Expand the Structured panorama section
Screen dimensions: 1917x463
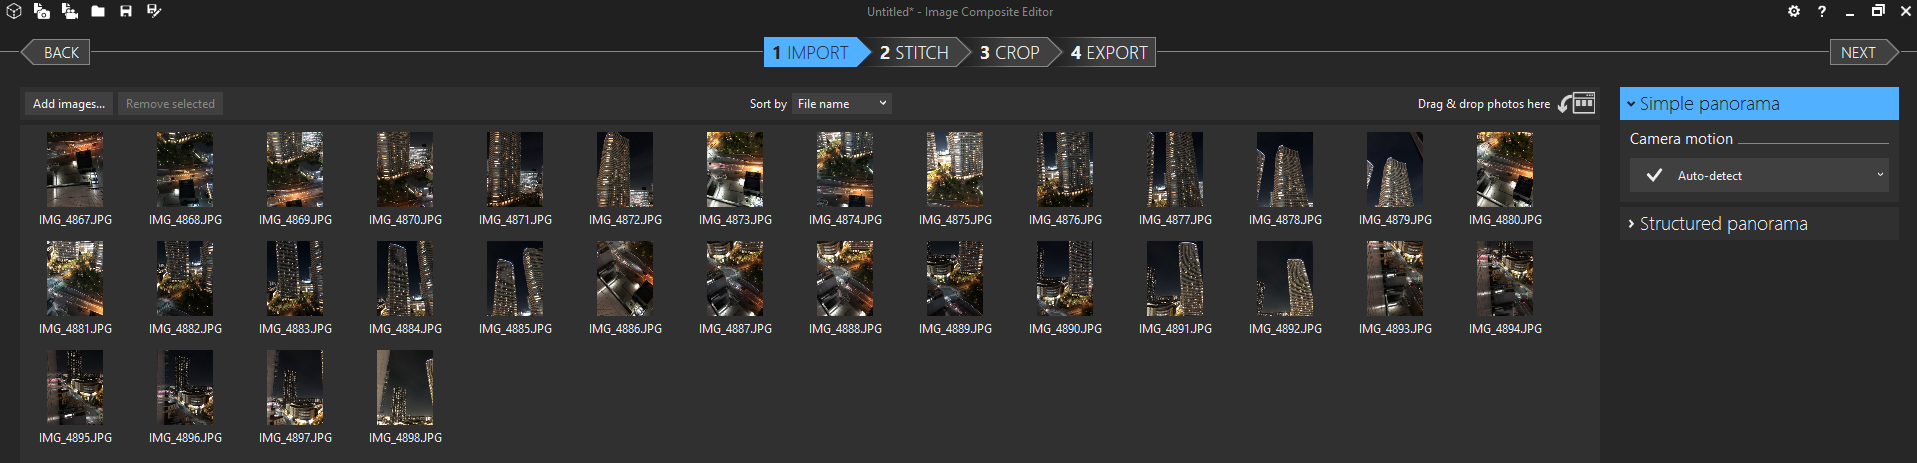coord(1759,223)
